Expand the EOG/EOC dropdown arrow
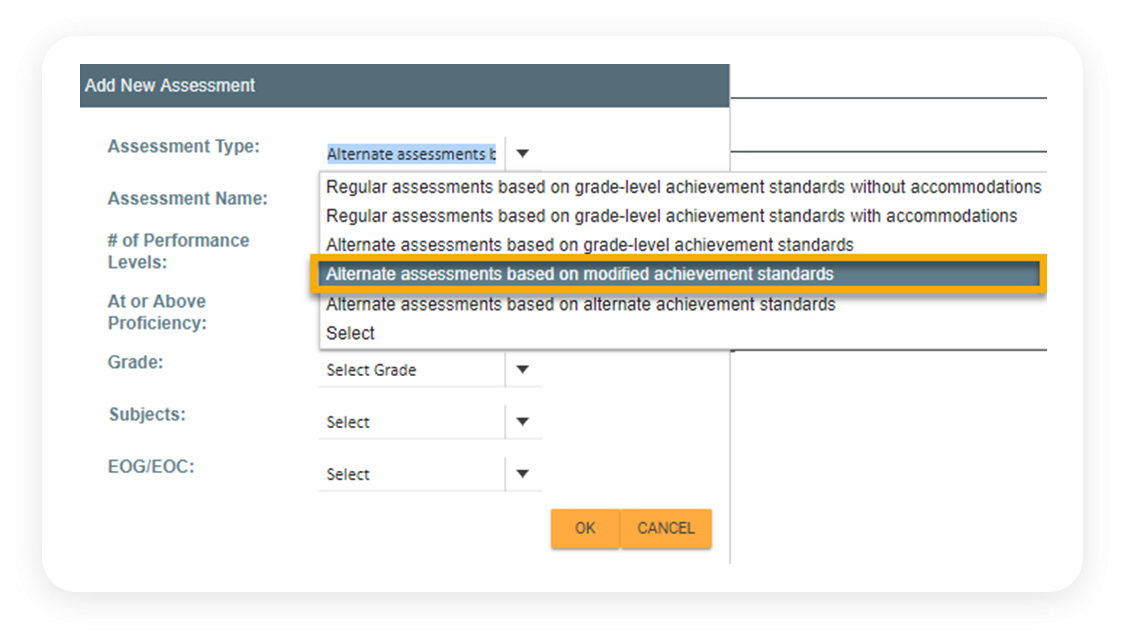 point(522,474)
